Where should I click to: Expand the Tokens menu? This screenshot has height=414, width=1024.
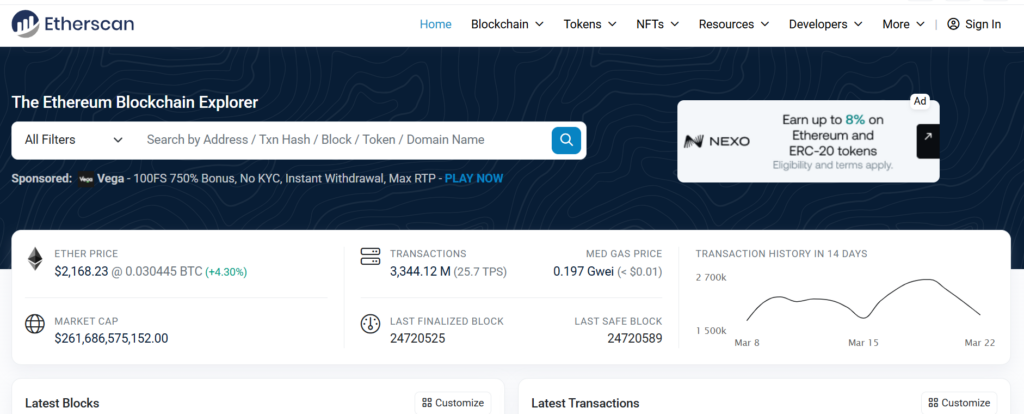590,24
